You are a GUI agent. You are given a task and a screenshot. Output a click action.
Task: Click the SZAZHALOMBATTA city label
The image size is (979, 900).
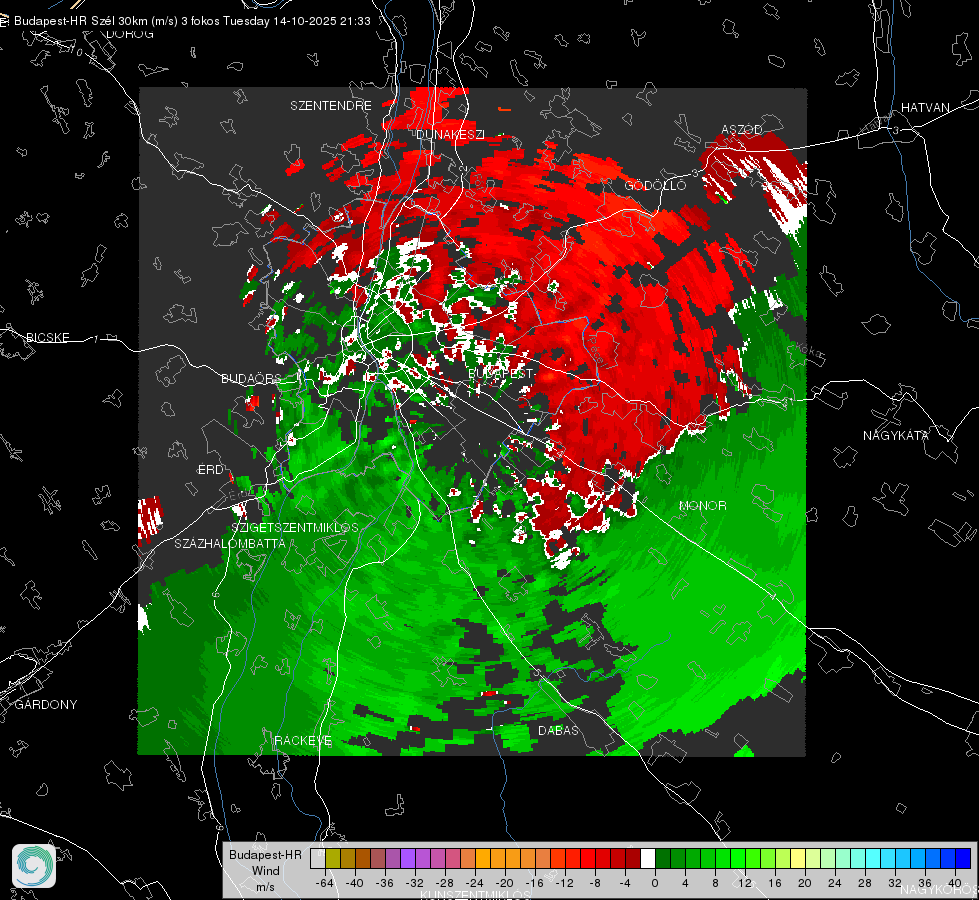click(230, 543)
